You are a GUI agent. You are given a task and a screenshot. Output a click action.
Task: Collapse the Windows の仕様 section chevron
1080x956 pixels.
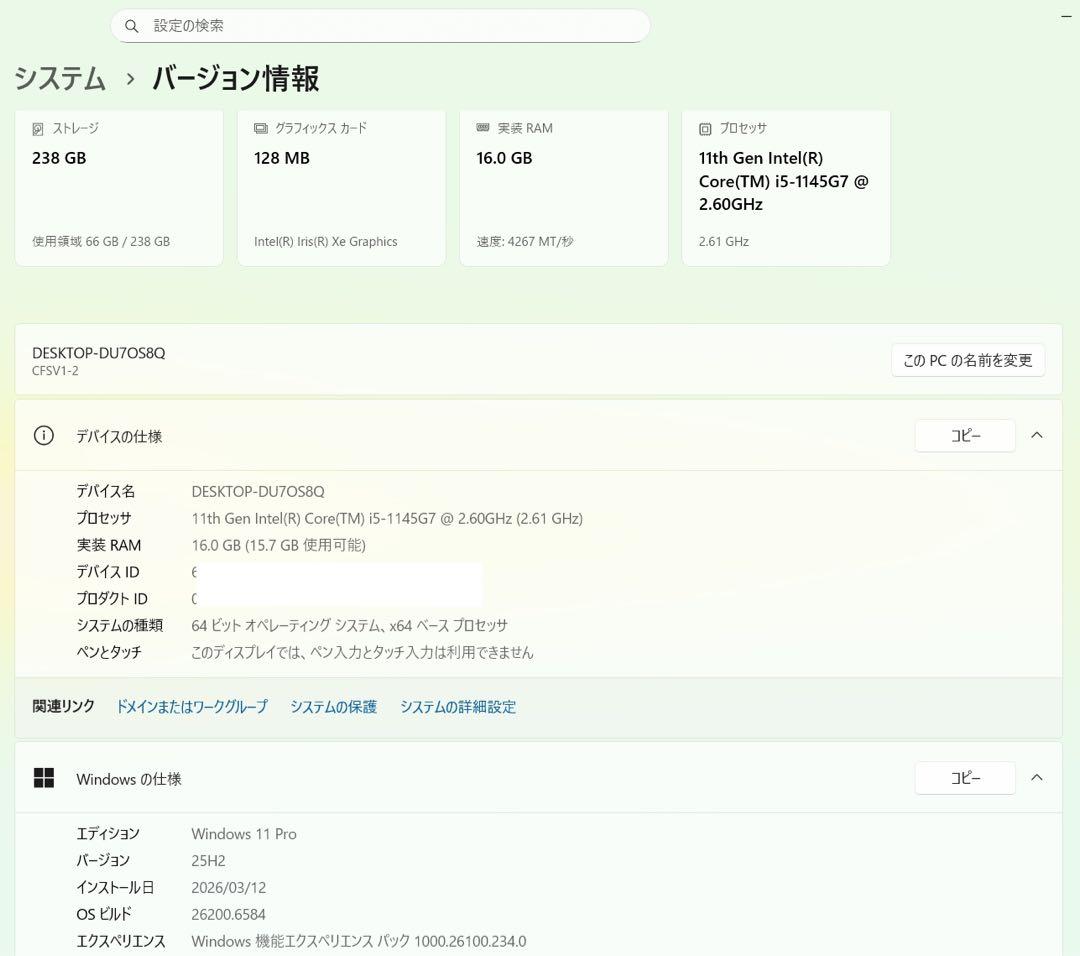(x=1037, y=777)
